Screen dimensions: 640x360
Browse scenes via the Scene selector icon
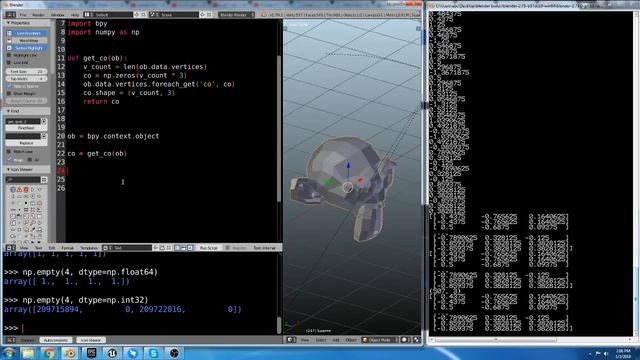(153, 15)
